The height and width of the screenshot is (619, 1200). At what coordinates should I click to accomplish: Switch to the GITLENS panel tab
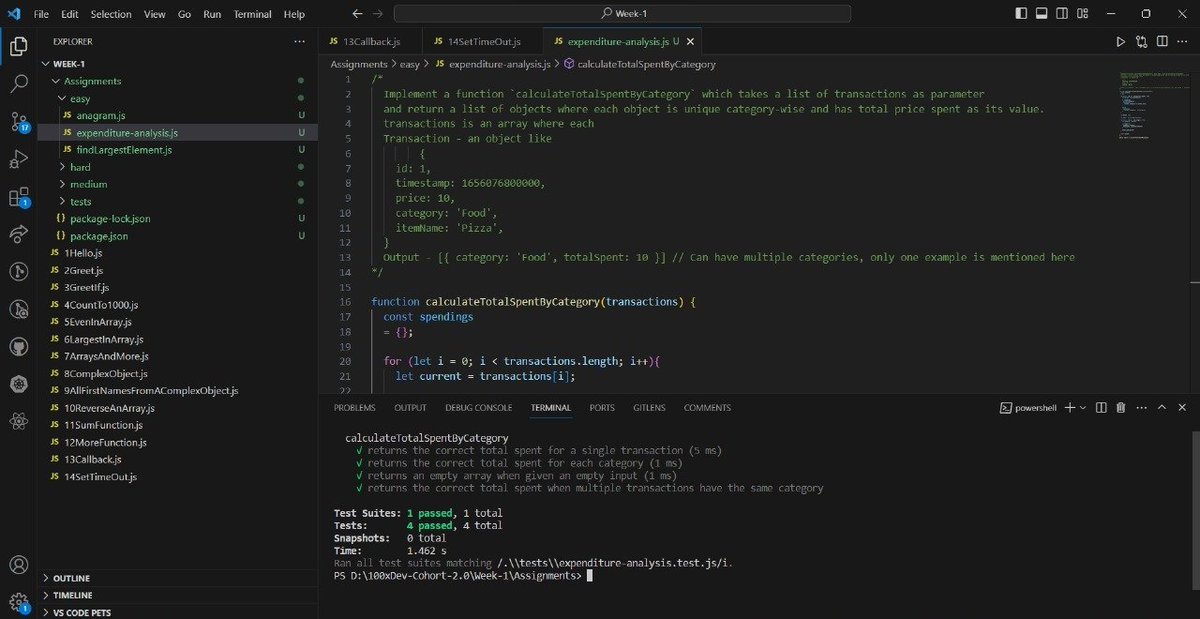pyautogui.click(x=649, y=408)
